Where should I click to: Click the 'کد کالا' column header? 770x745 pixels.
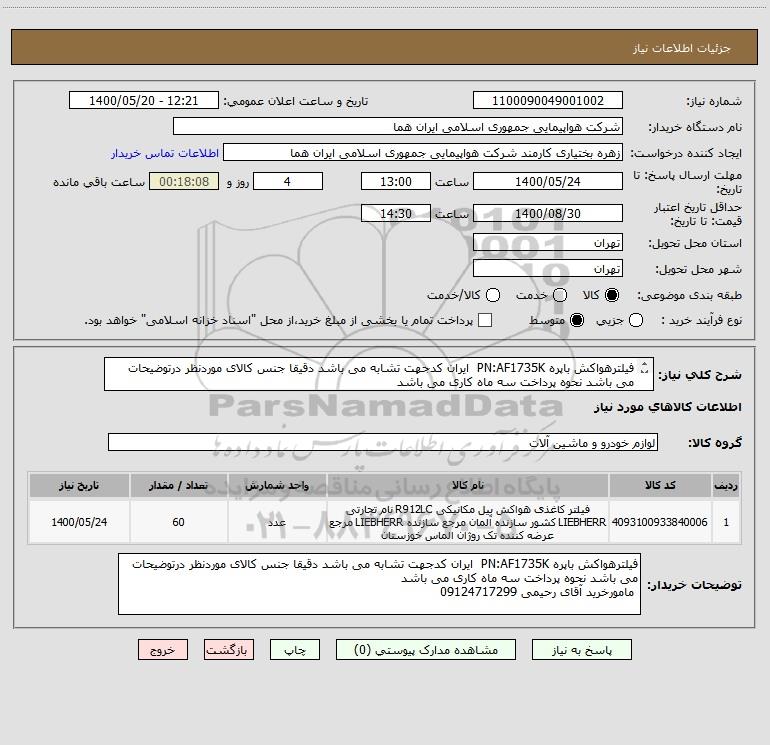[660, 485]
